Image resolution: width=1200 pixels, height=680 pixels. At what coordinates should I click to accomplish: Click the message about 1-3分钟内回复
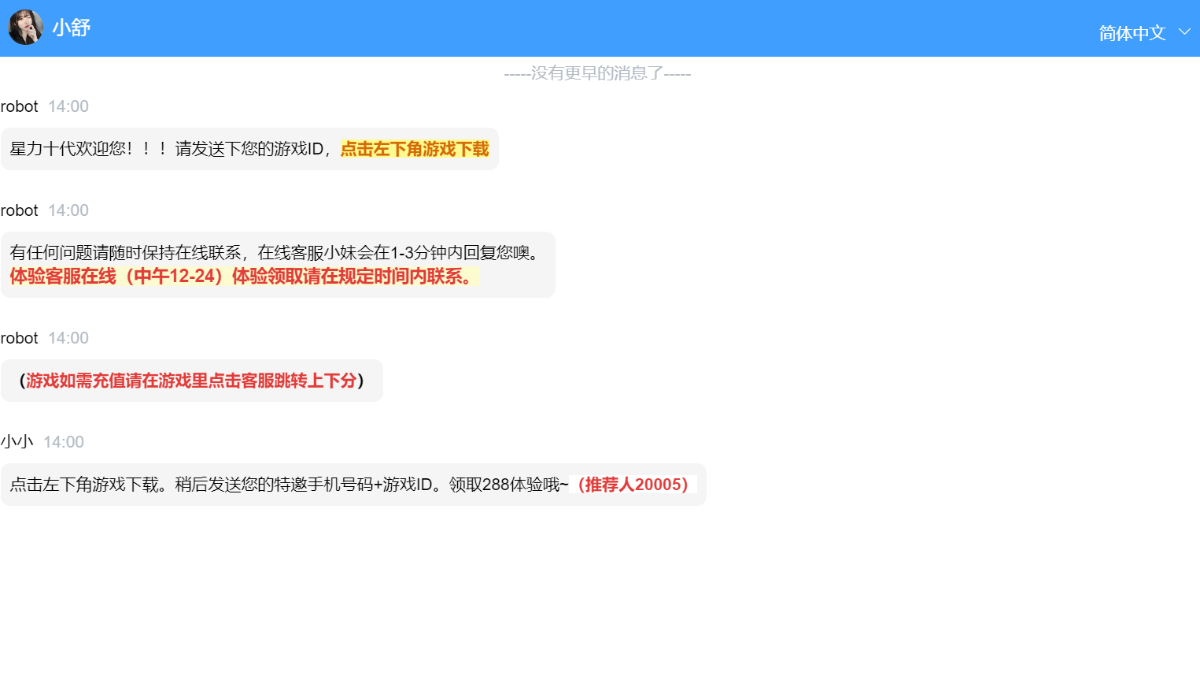click(x=275, y=251)
